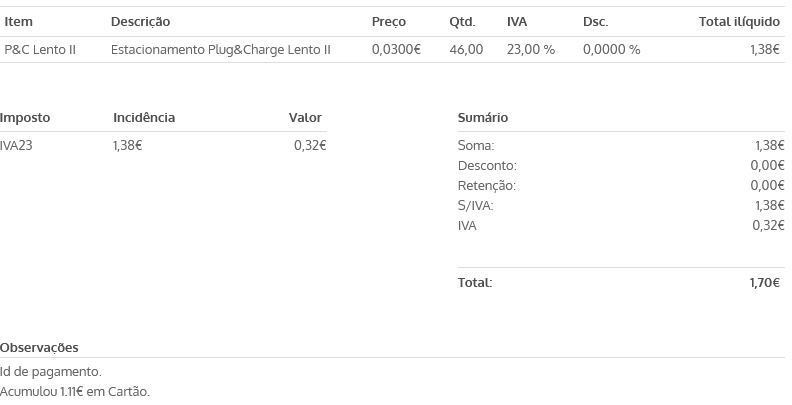792x405 pixels.
Task: Click the Observações heading
Action: tap(39, 348)
